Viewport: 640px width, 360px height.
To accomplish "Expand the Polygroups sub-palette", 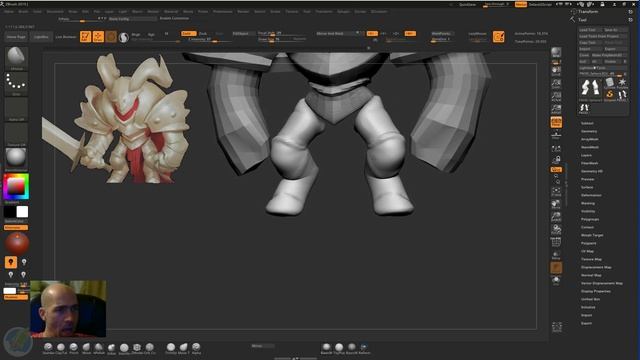I will point(590,219).
